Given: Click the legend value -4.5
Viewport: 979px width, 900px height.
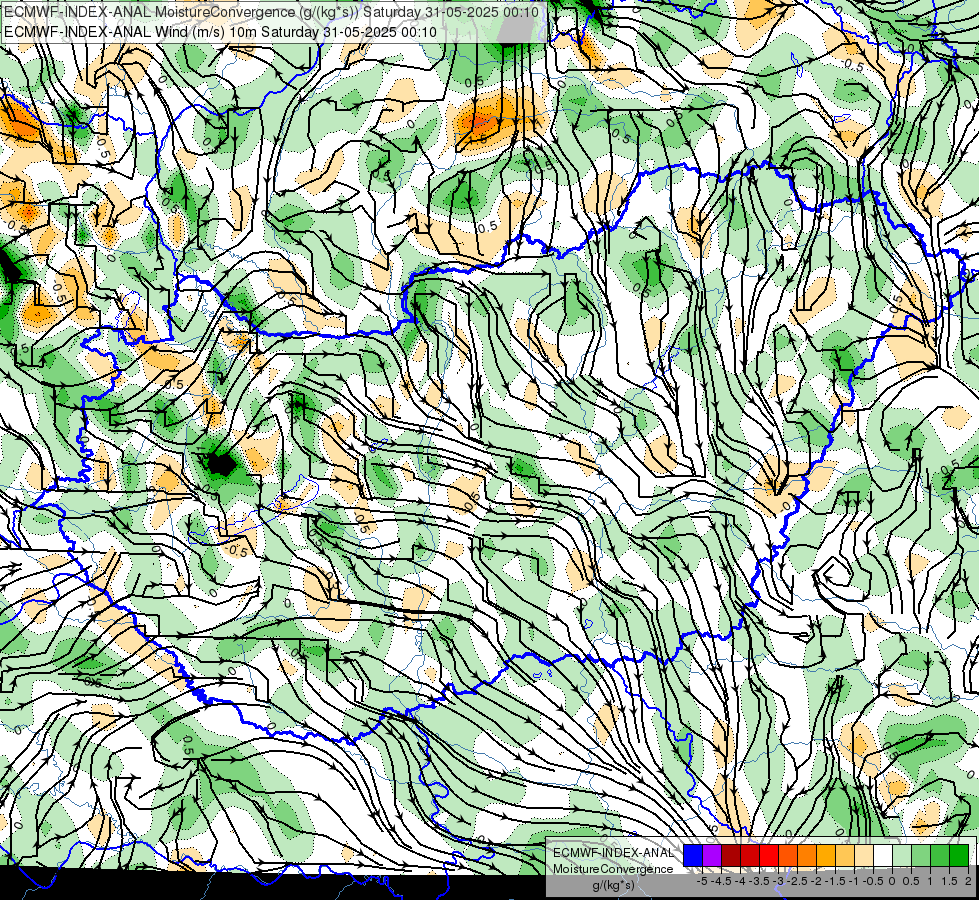Looking at the screenshot, I should click(x=722, y=881).
